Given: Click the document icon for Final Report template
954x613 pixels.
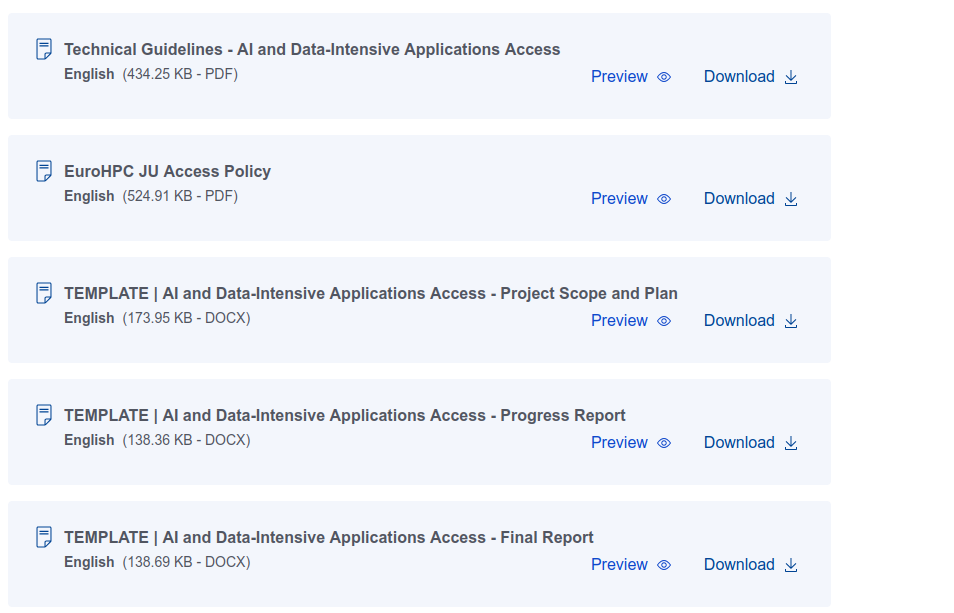Looking at the screenshot, I should tap(44, 537).
